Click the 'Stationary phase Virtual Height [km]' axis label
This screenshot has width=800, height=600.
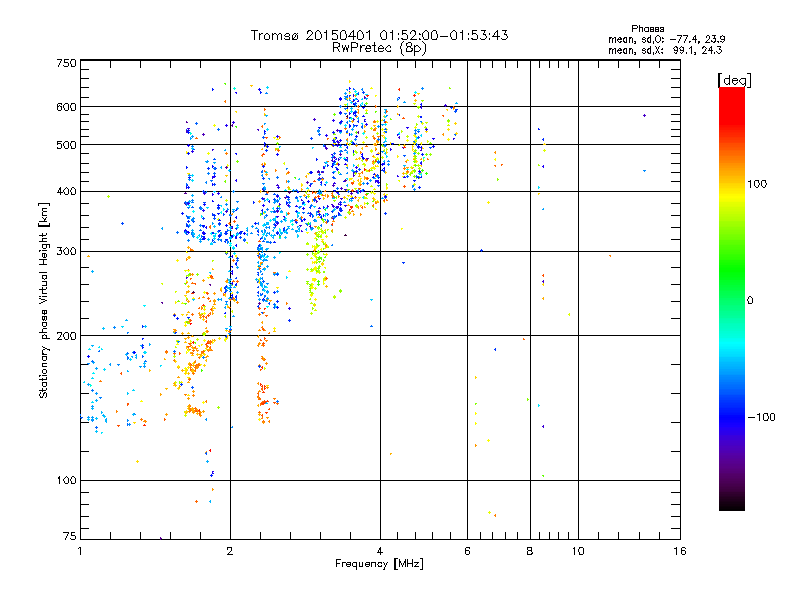(x=43, y=300)
